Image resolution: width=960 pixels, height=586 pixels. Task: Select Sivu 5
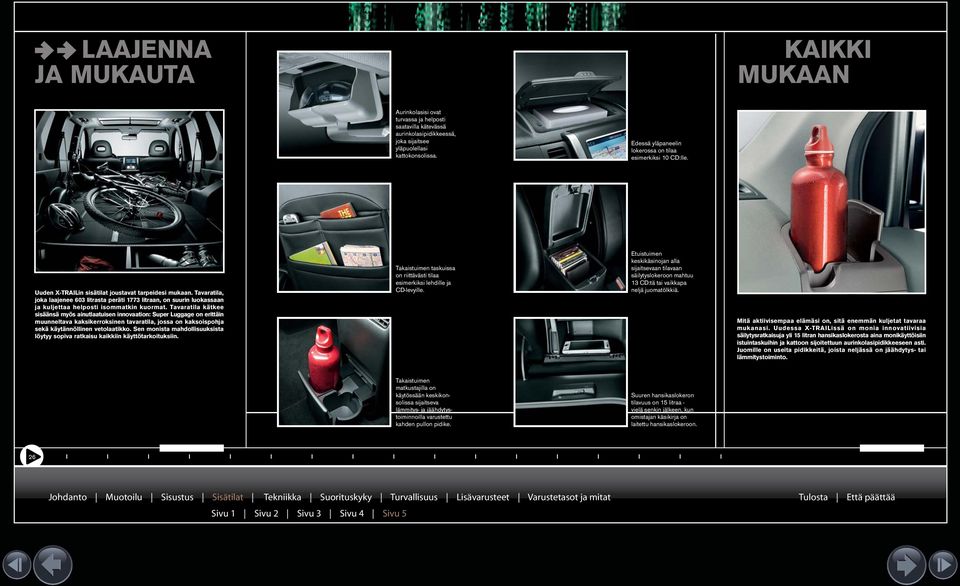tap(394, 514)
